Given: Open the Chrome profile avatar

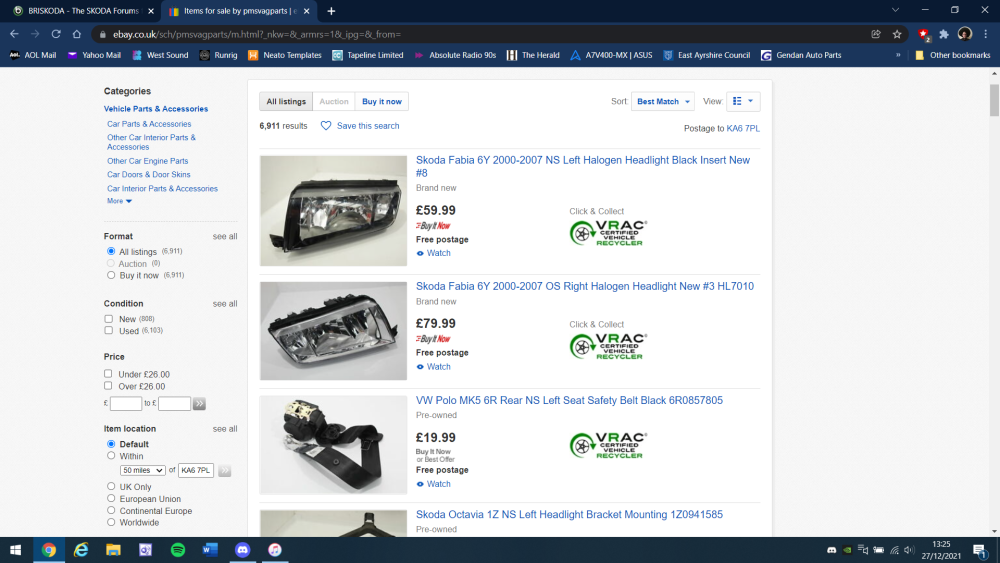Looking at the screenshot, I should [965, 34].
